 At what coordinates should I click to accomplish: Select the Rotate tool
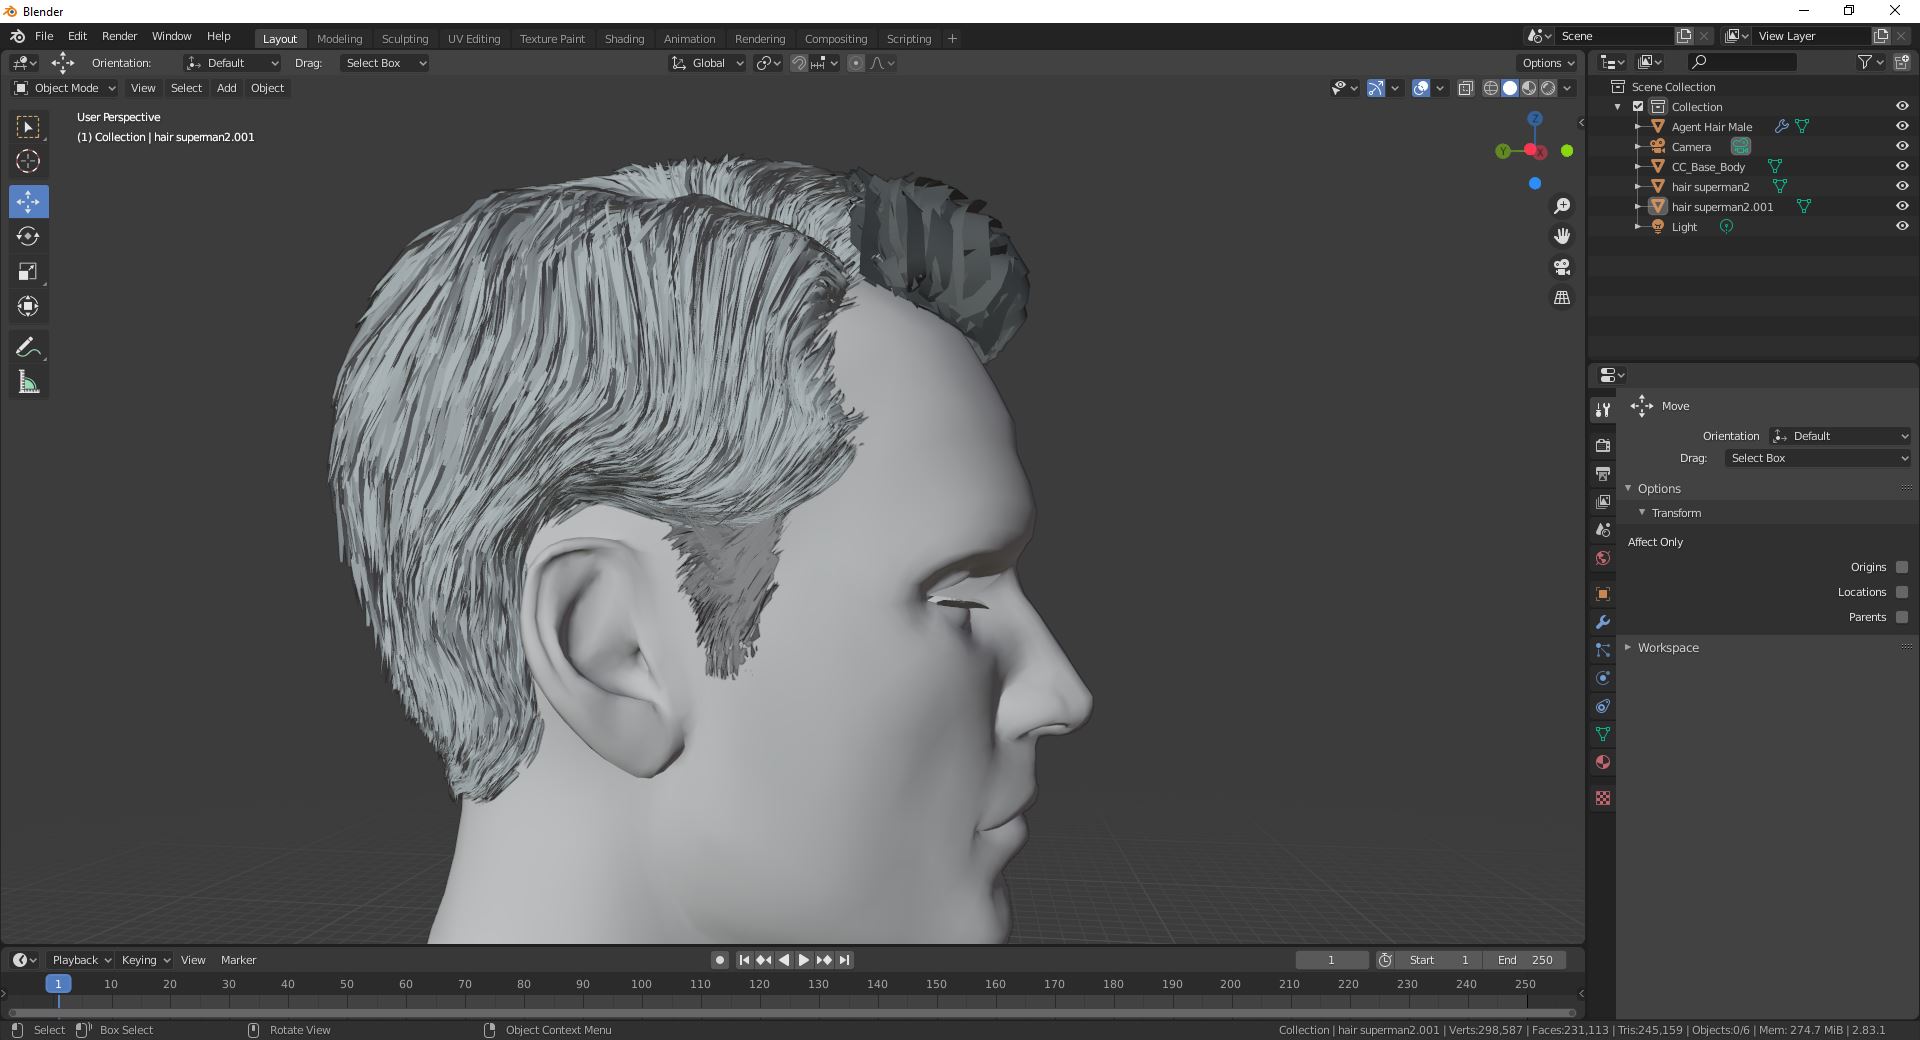point(28,236)
